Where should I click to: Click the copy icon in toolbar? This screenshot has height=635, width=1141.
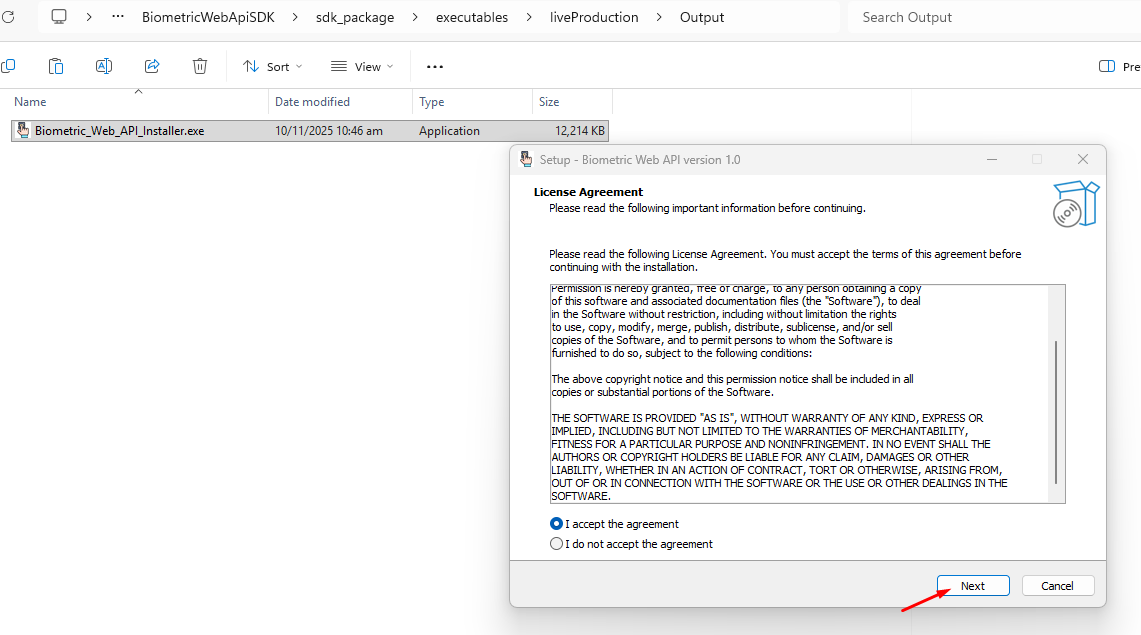coord(8,66)
